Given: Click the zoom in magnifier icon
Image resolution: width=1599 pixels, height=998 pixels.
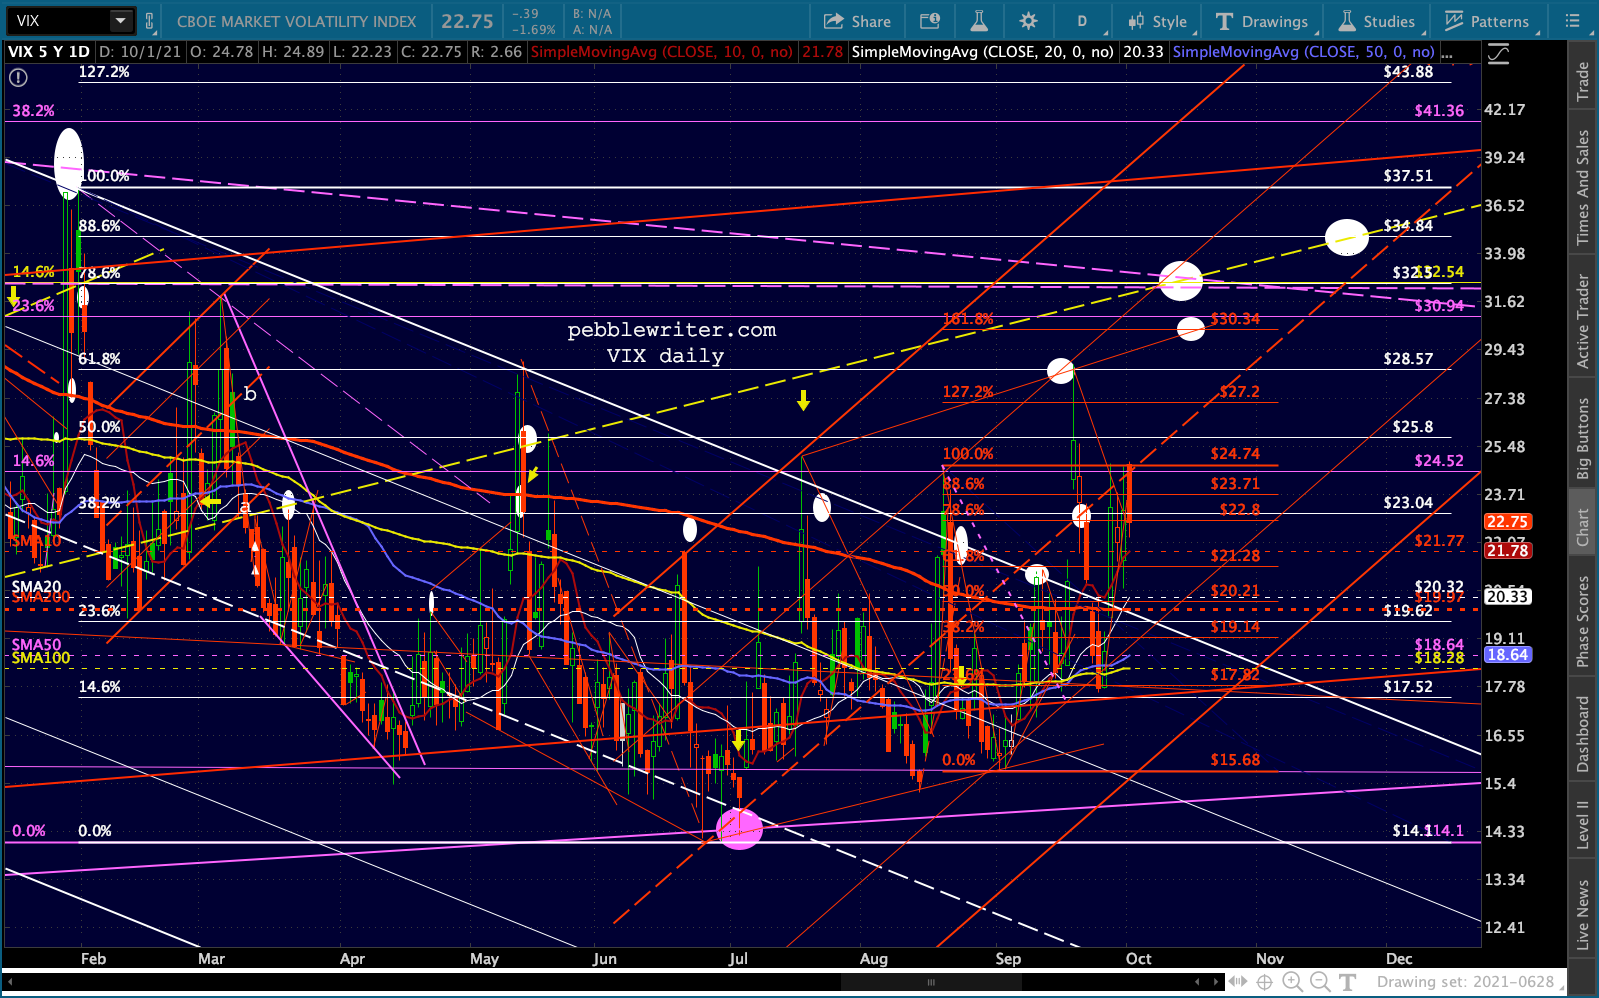Looking at the screenshot, I should 1292,982.
